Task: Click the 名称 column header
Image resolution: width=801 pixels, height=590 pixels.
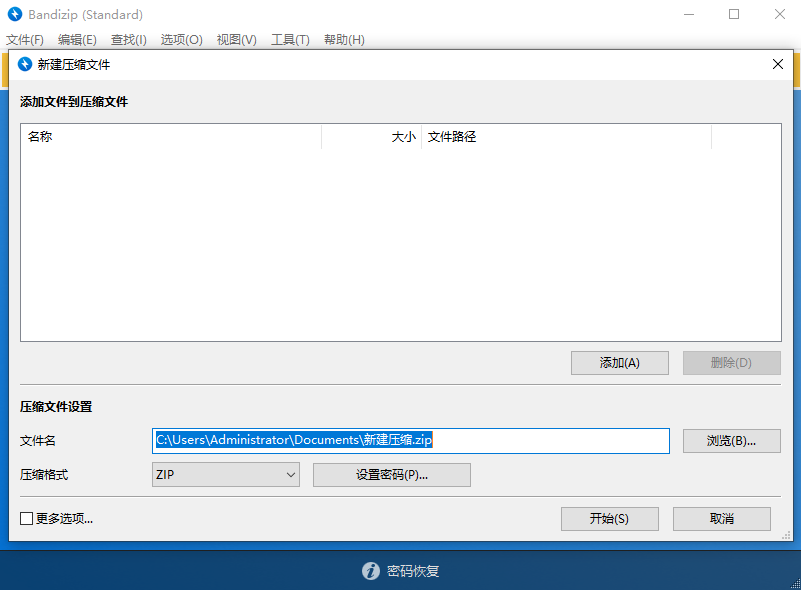Action: [170, 137]
